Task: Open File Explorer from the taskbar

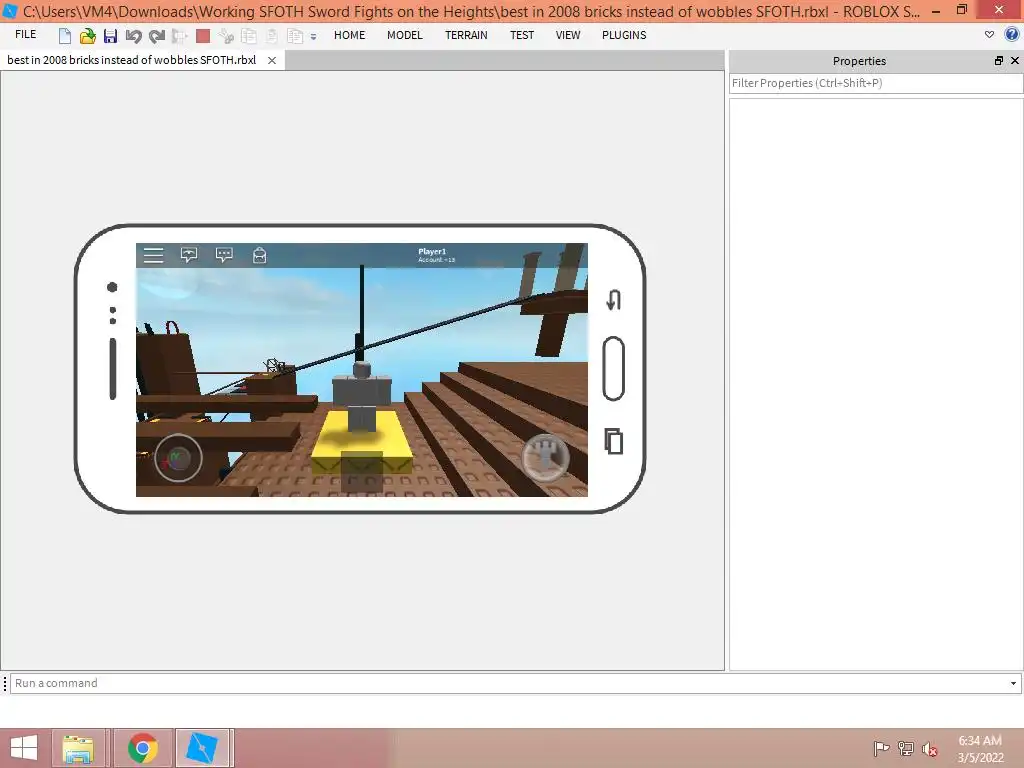Action: tap(78, 748)
